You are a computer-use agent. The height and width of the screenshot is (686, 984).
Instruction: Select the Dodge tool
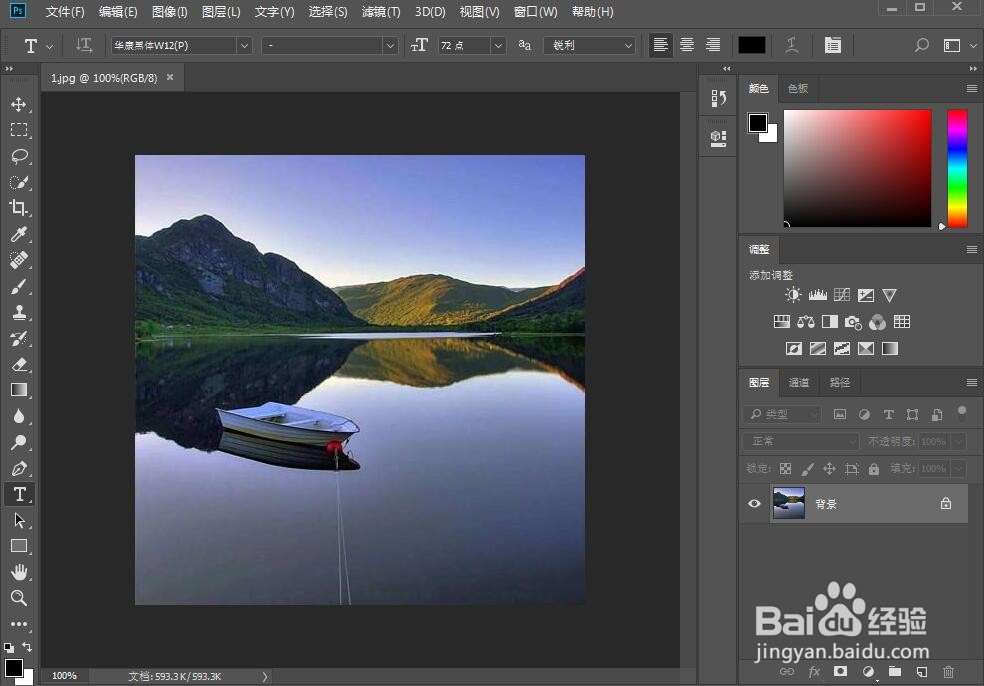click(19, 442)
